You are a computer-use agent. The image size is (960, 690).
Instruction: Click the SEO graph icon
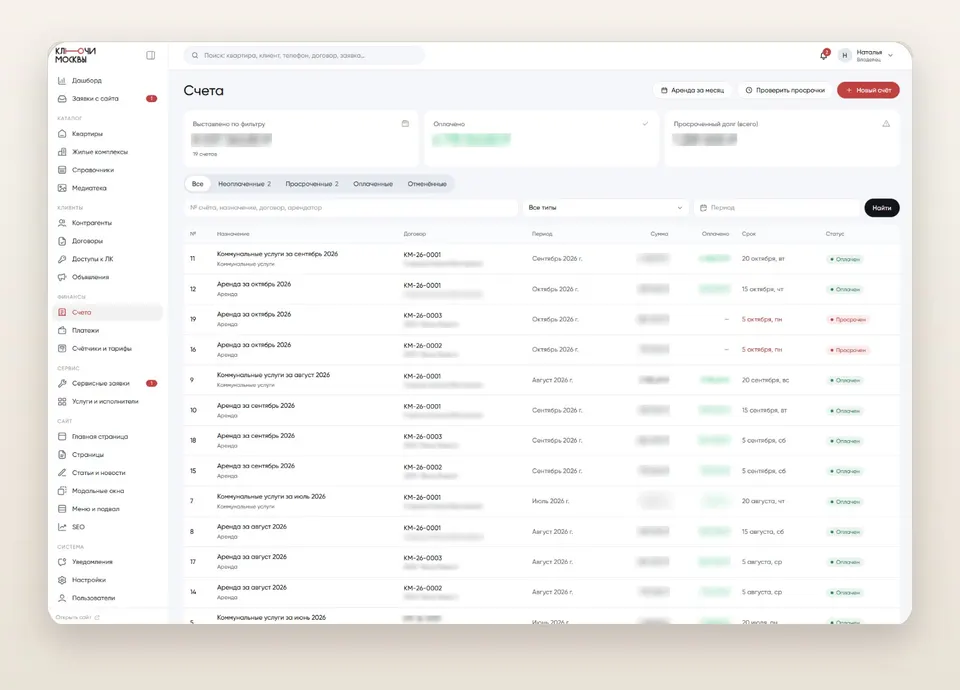pyautogui.click(x=62, y=527)
